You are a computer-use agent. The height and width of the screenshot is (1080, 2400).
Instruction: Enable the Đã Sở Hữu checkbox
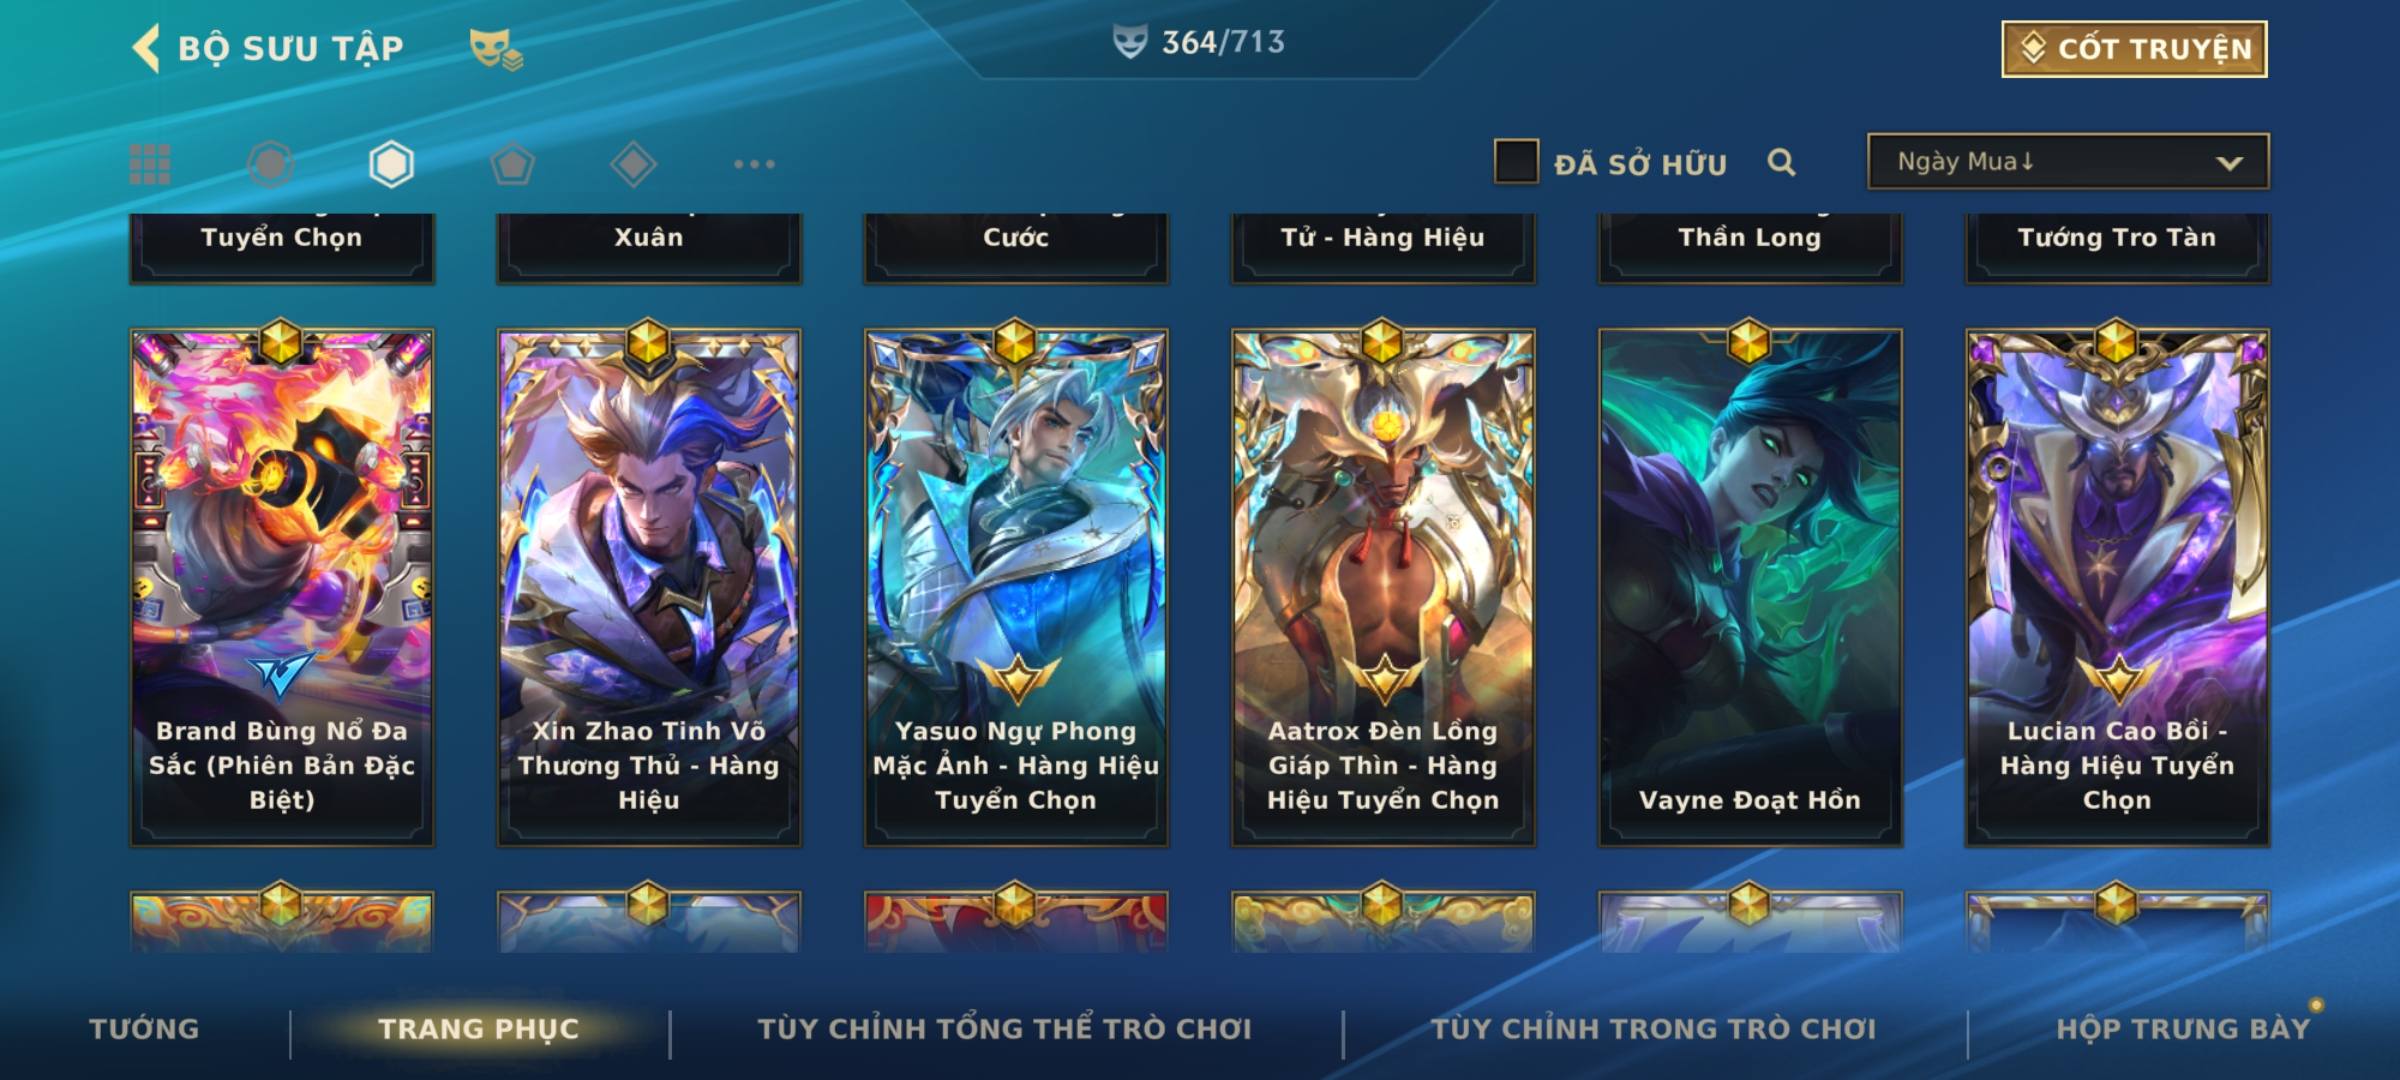(x=1516, y=162)
